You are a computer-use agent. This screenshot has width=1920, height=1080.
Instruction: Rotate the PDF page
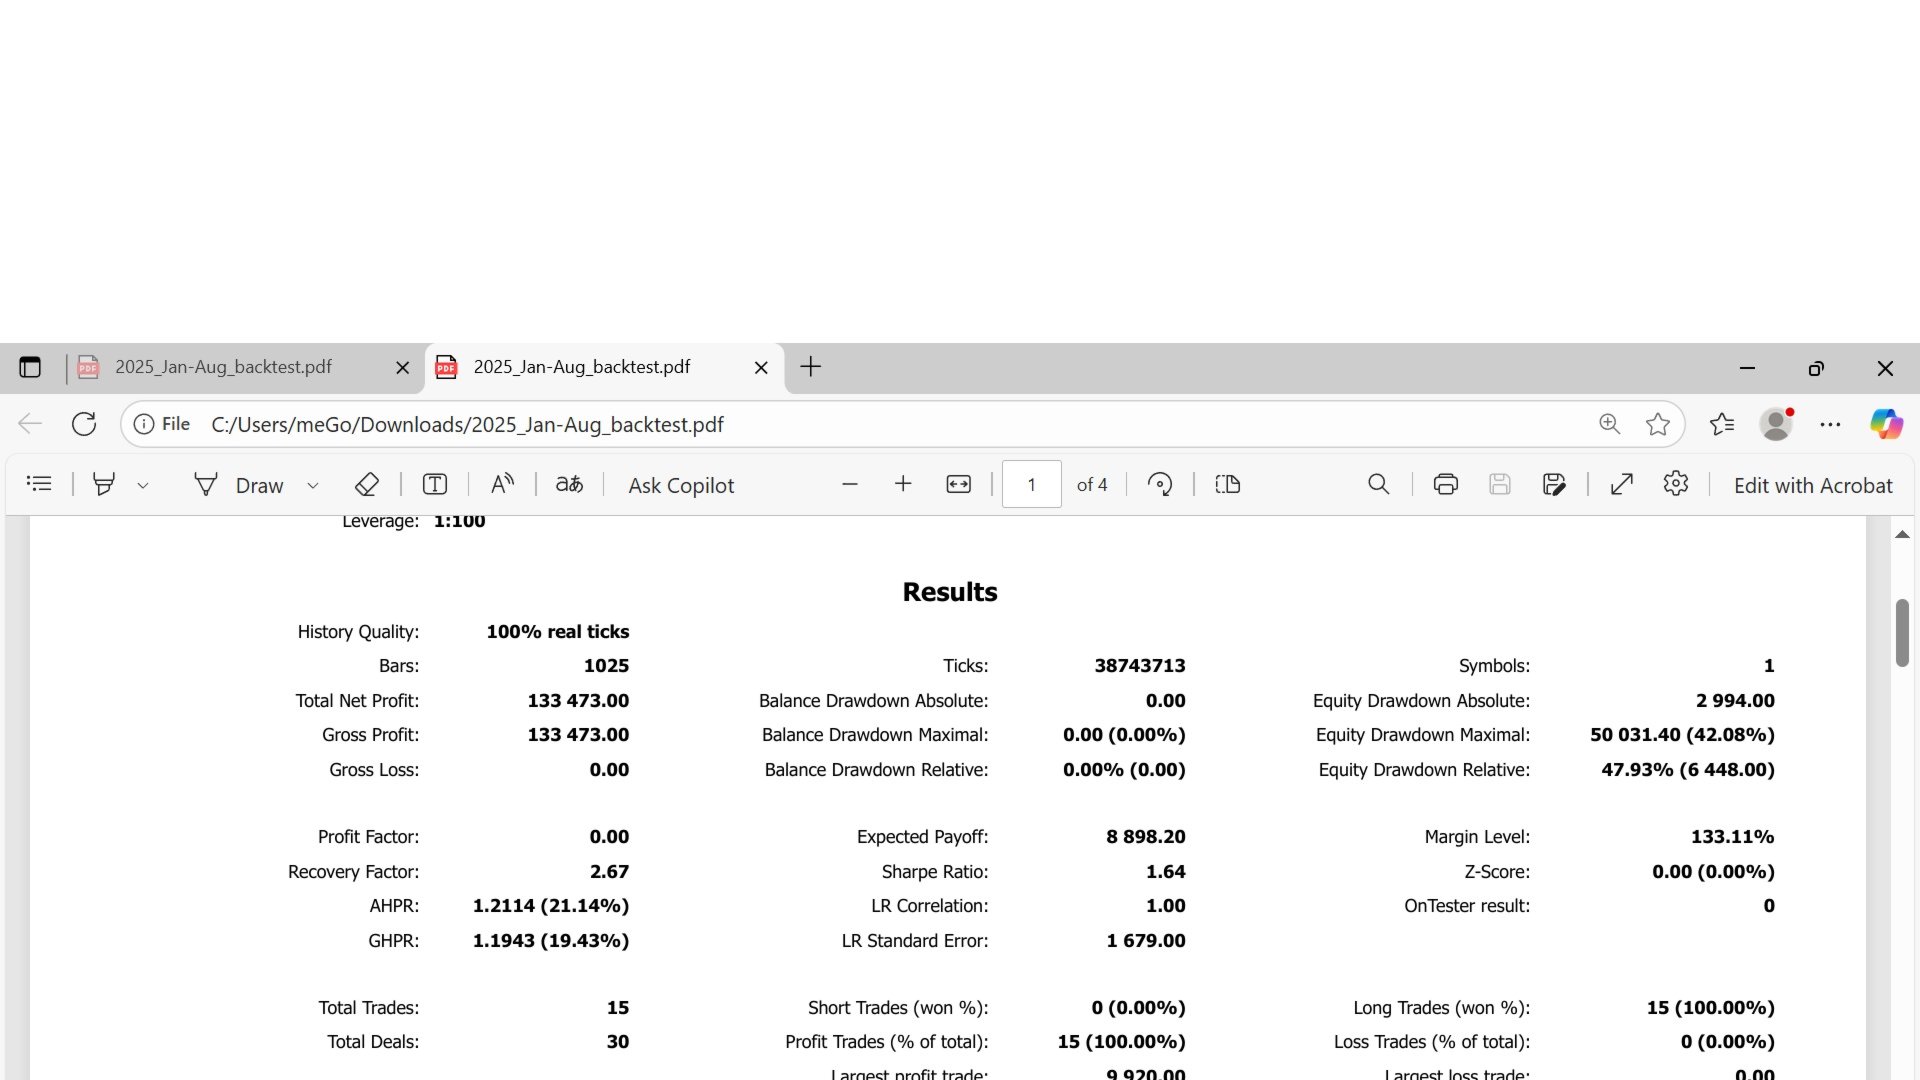1160,484
